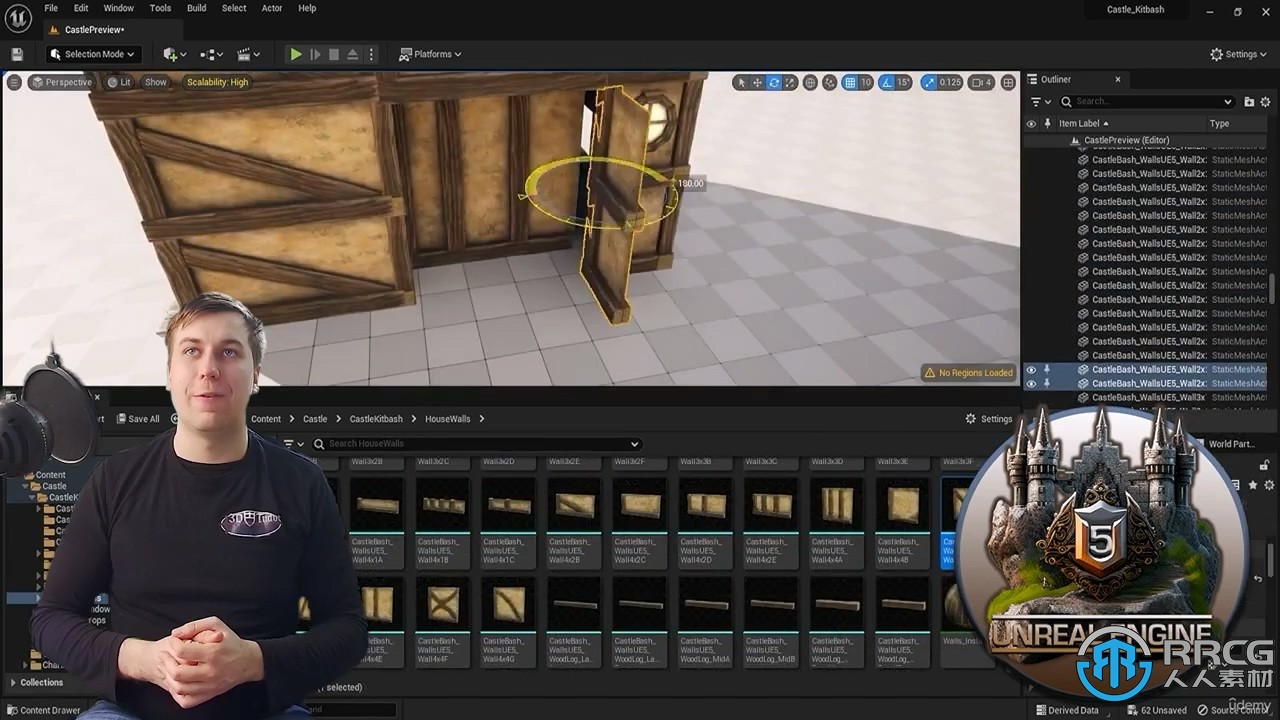
Task: Open the Selection Mode dropdown
Action: pyautogui.click(x=93, y=54)
